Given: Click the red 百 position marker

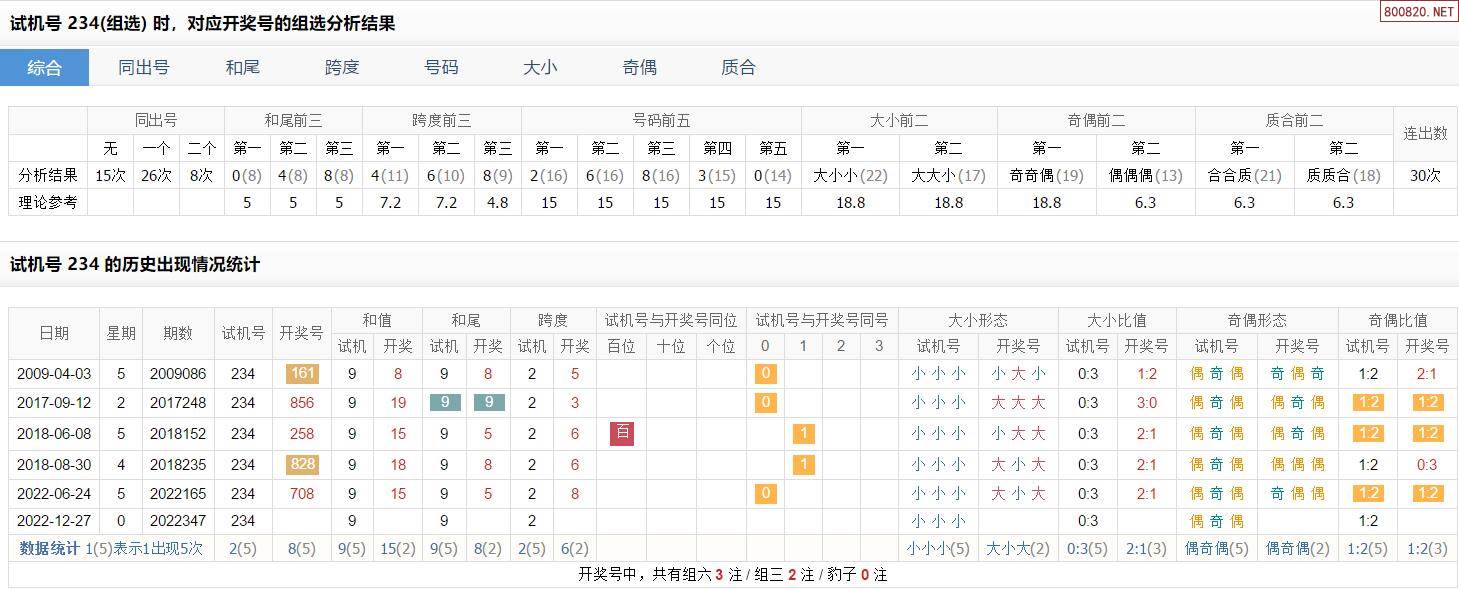Looking at the screenshot, I should 621,434.
